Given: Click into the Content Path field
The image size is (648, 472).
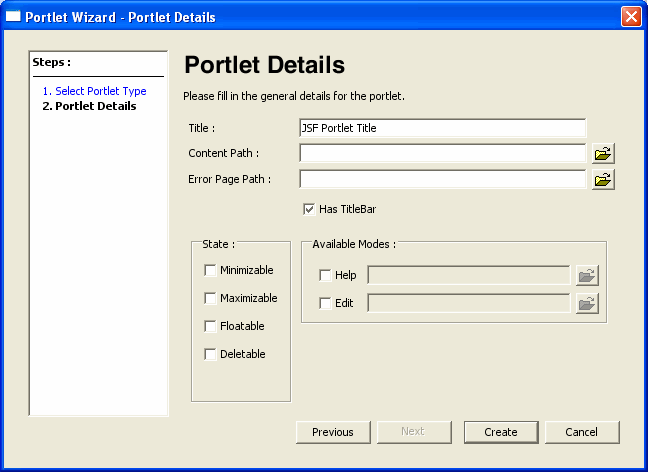Looking at the screenshot, I should point(442,153).
